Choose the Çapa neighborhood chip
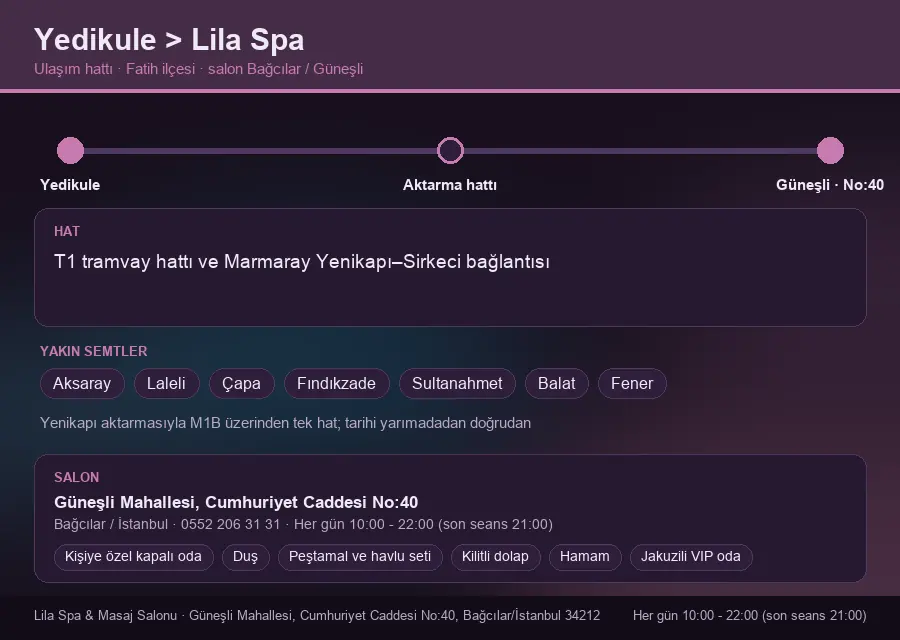Viewport: 900px width, 640px height. click(x=242, y=383)
